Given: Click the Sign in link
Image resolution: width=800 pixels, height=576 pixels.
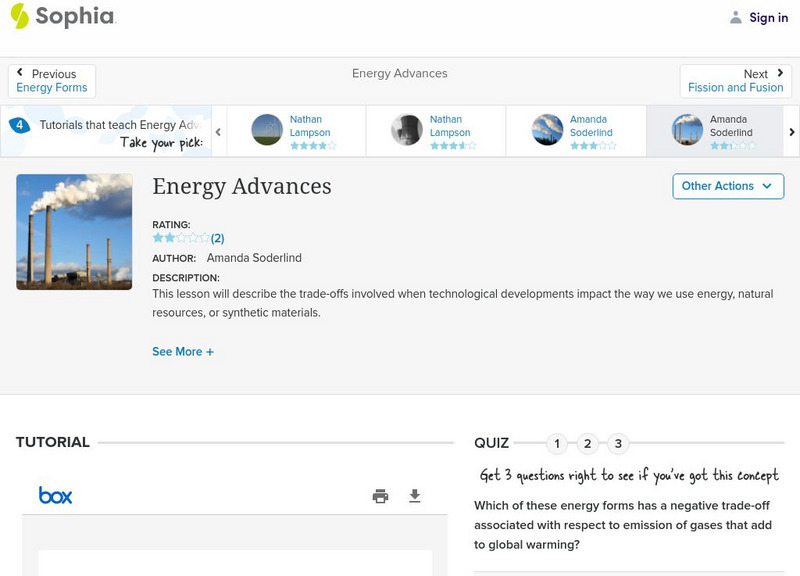Looking at the screenshot, I should tap(768, 17).
